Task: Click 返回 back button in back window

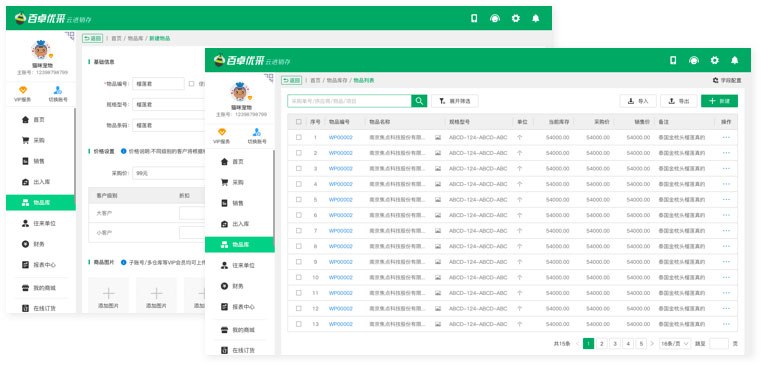Action: point(92,38)
